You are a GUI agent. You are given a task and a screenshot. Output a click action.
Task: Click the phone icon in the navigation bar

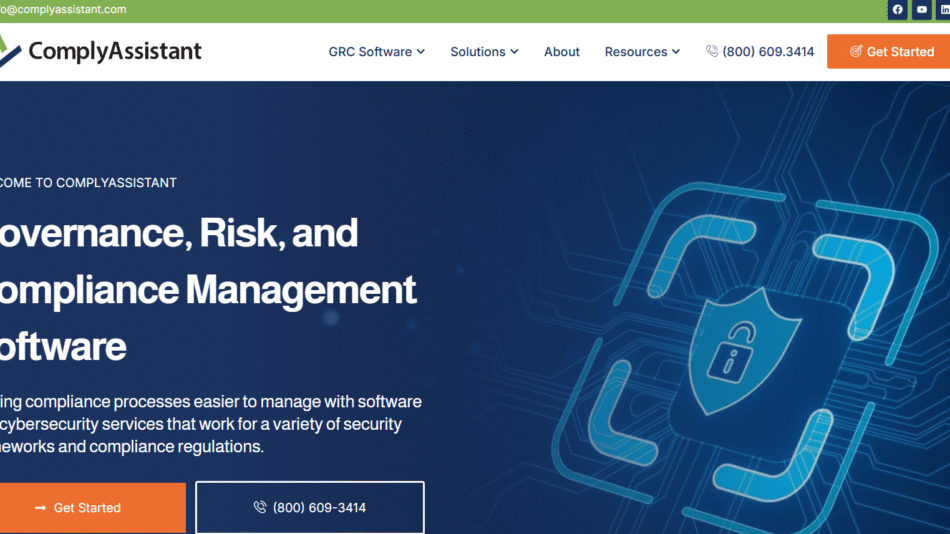712,51
